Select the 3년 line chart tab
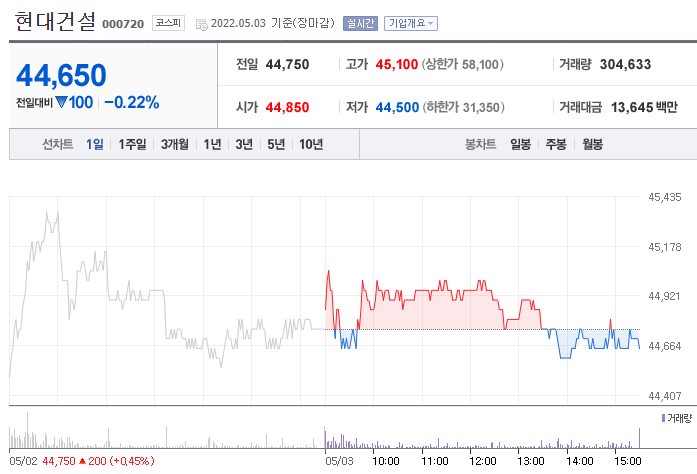This screenshot has width=697, height=474. 244,144
